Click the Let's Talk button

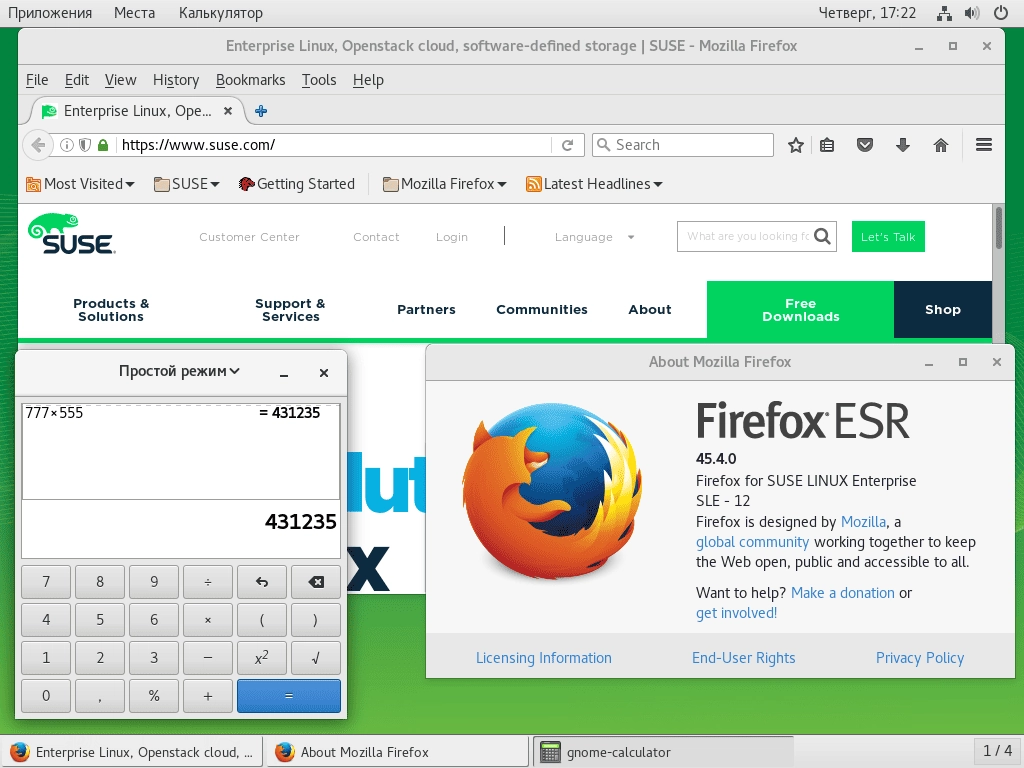(888, 236)
